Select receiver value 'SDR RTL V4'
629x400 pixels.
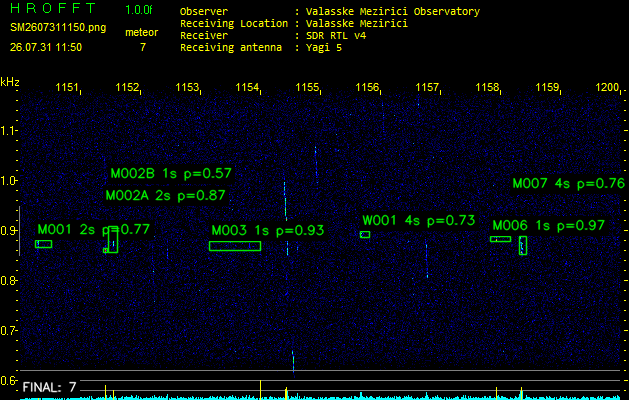[x=336, y=36]
